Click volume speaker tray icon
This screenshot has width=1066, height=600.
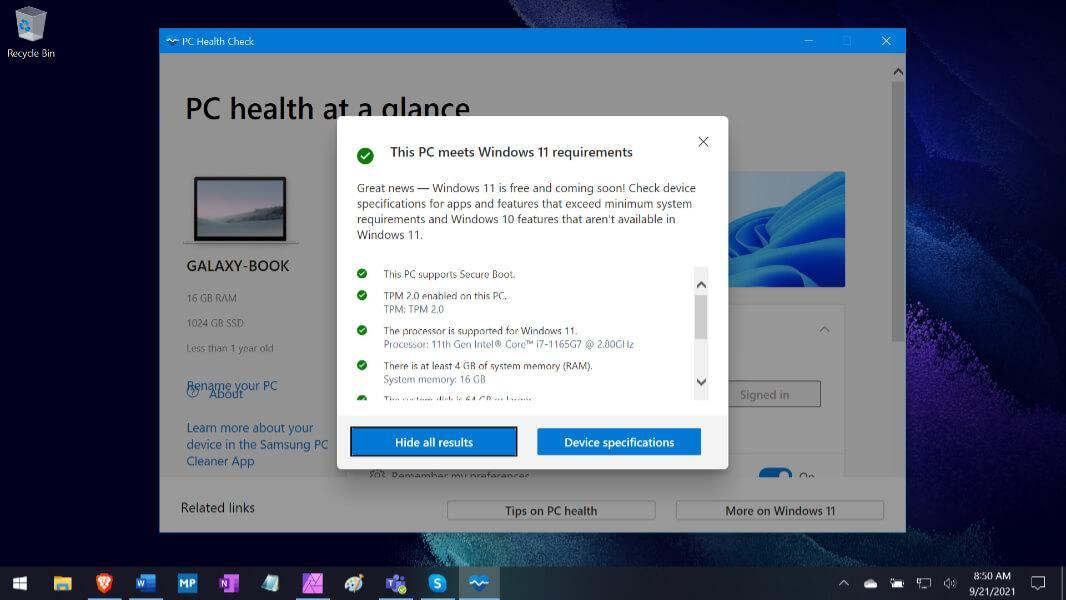(950, 583)
